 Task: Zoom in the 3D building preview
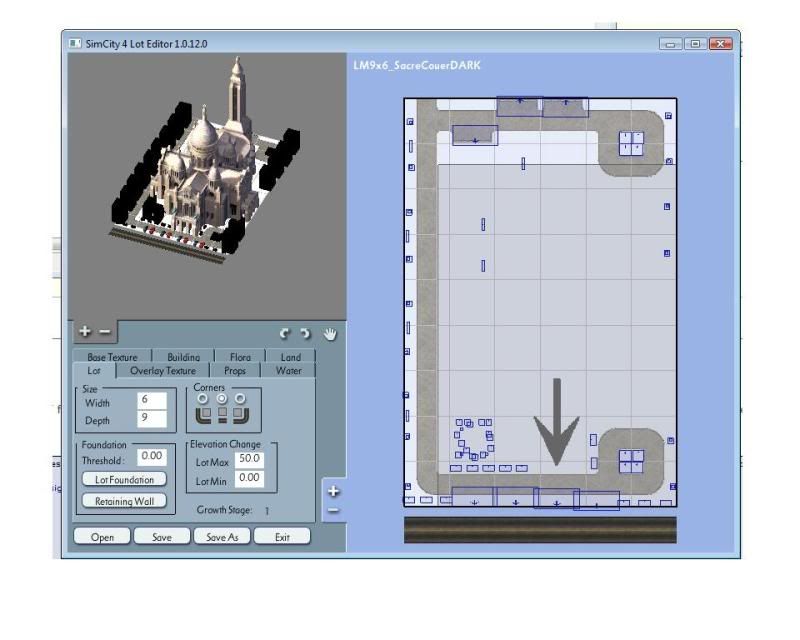[85, 331]
